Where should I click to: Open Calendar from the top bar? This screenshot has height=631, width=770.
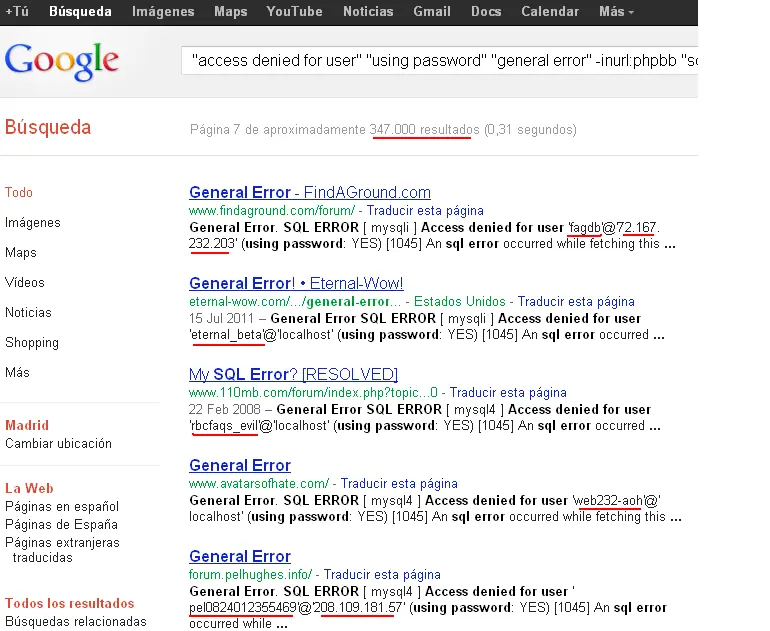550,11
